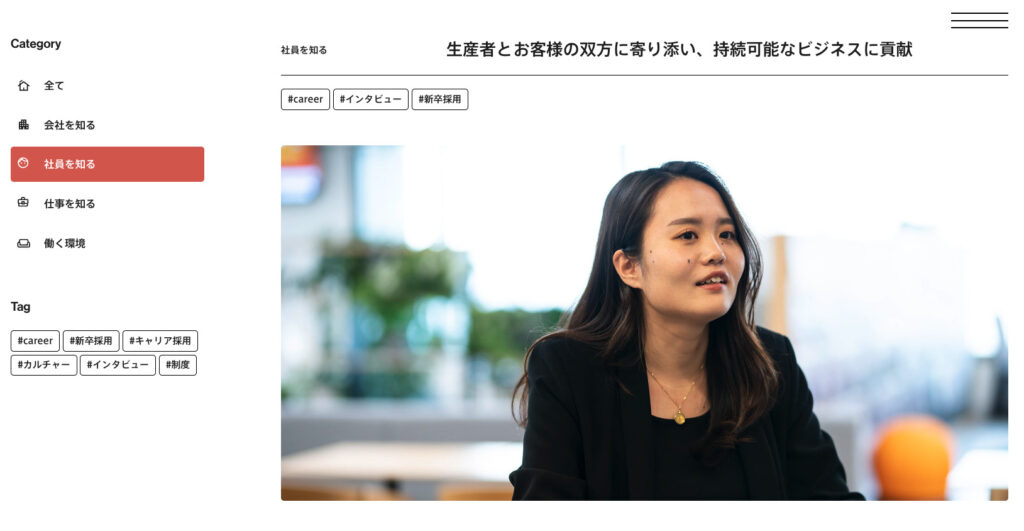Select the highlighted 社員を知る category
1024x531 pixels.
pos(107,164)
